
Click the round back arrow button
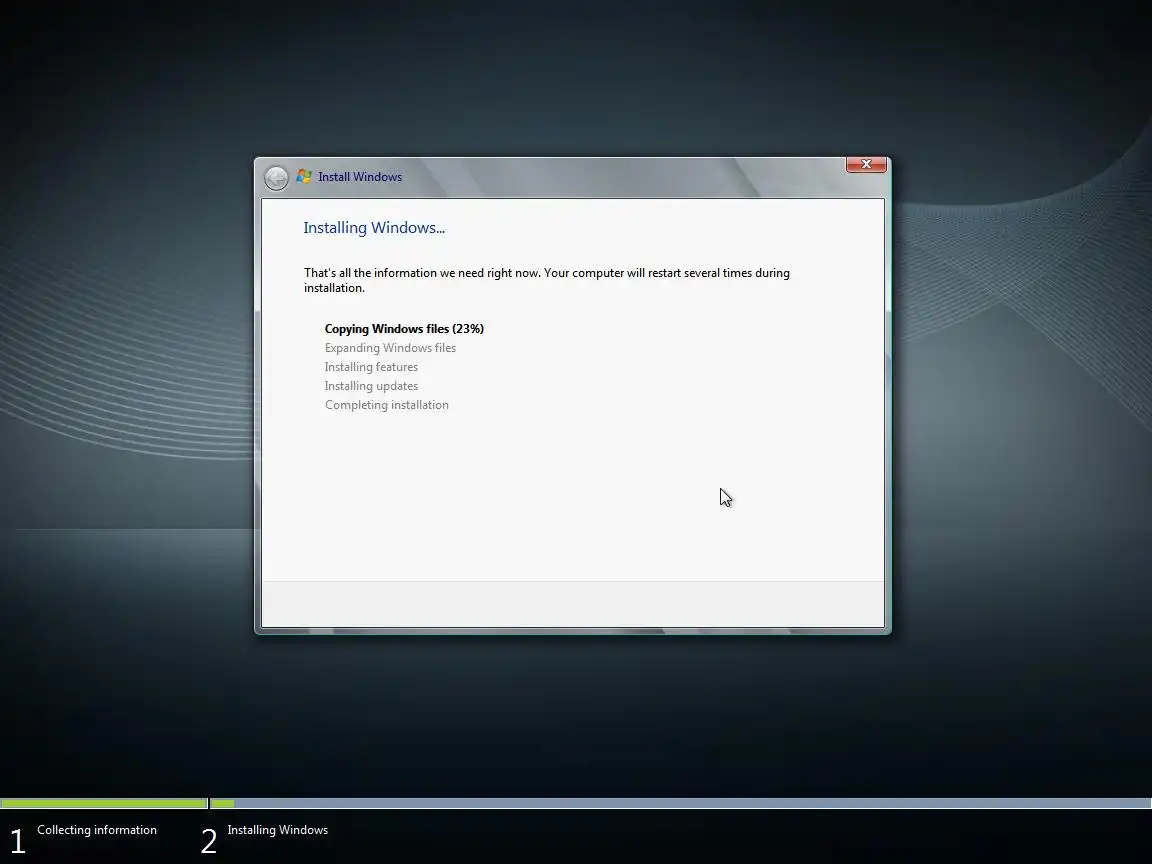pos(276,178)
